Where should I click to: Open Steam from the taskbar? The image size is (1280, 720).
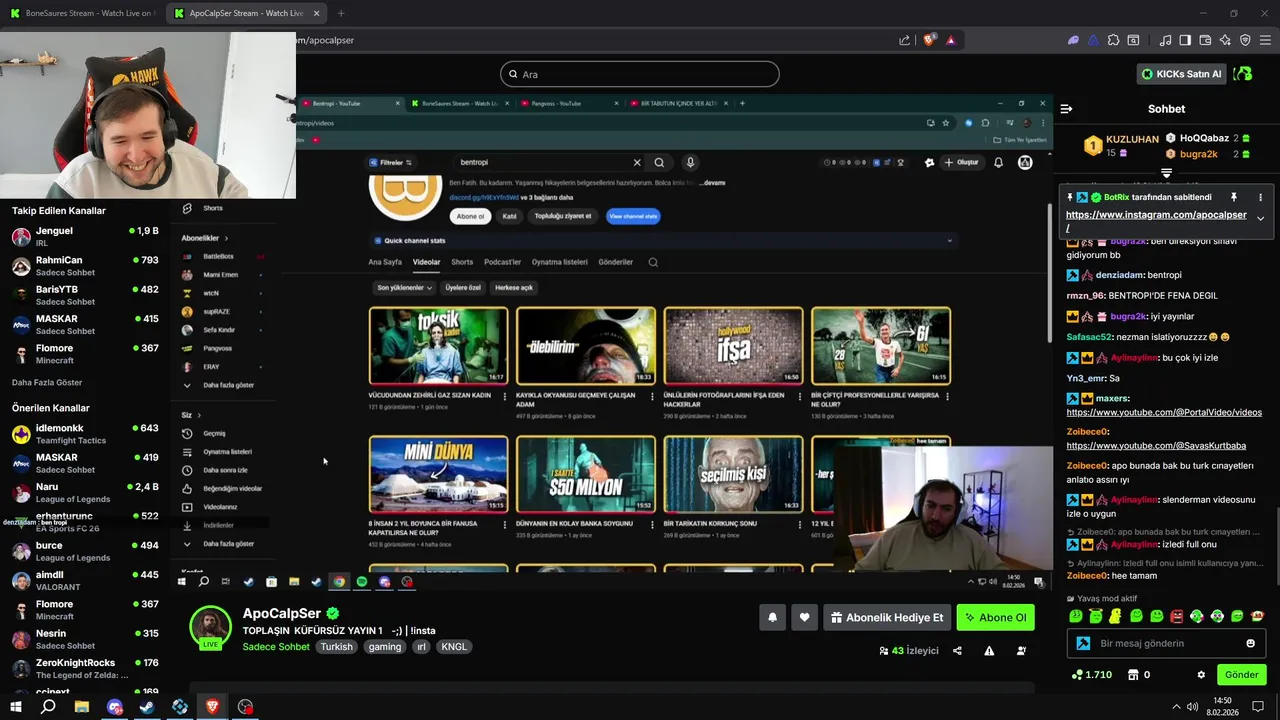pos(147,707)
